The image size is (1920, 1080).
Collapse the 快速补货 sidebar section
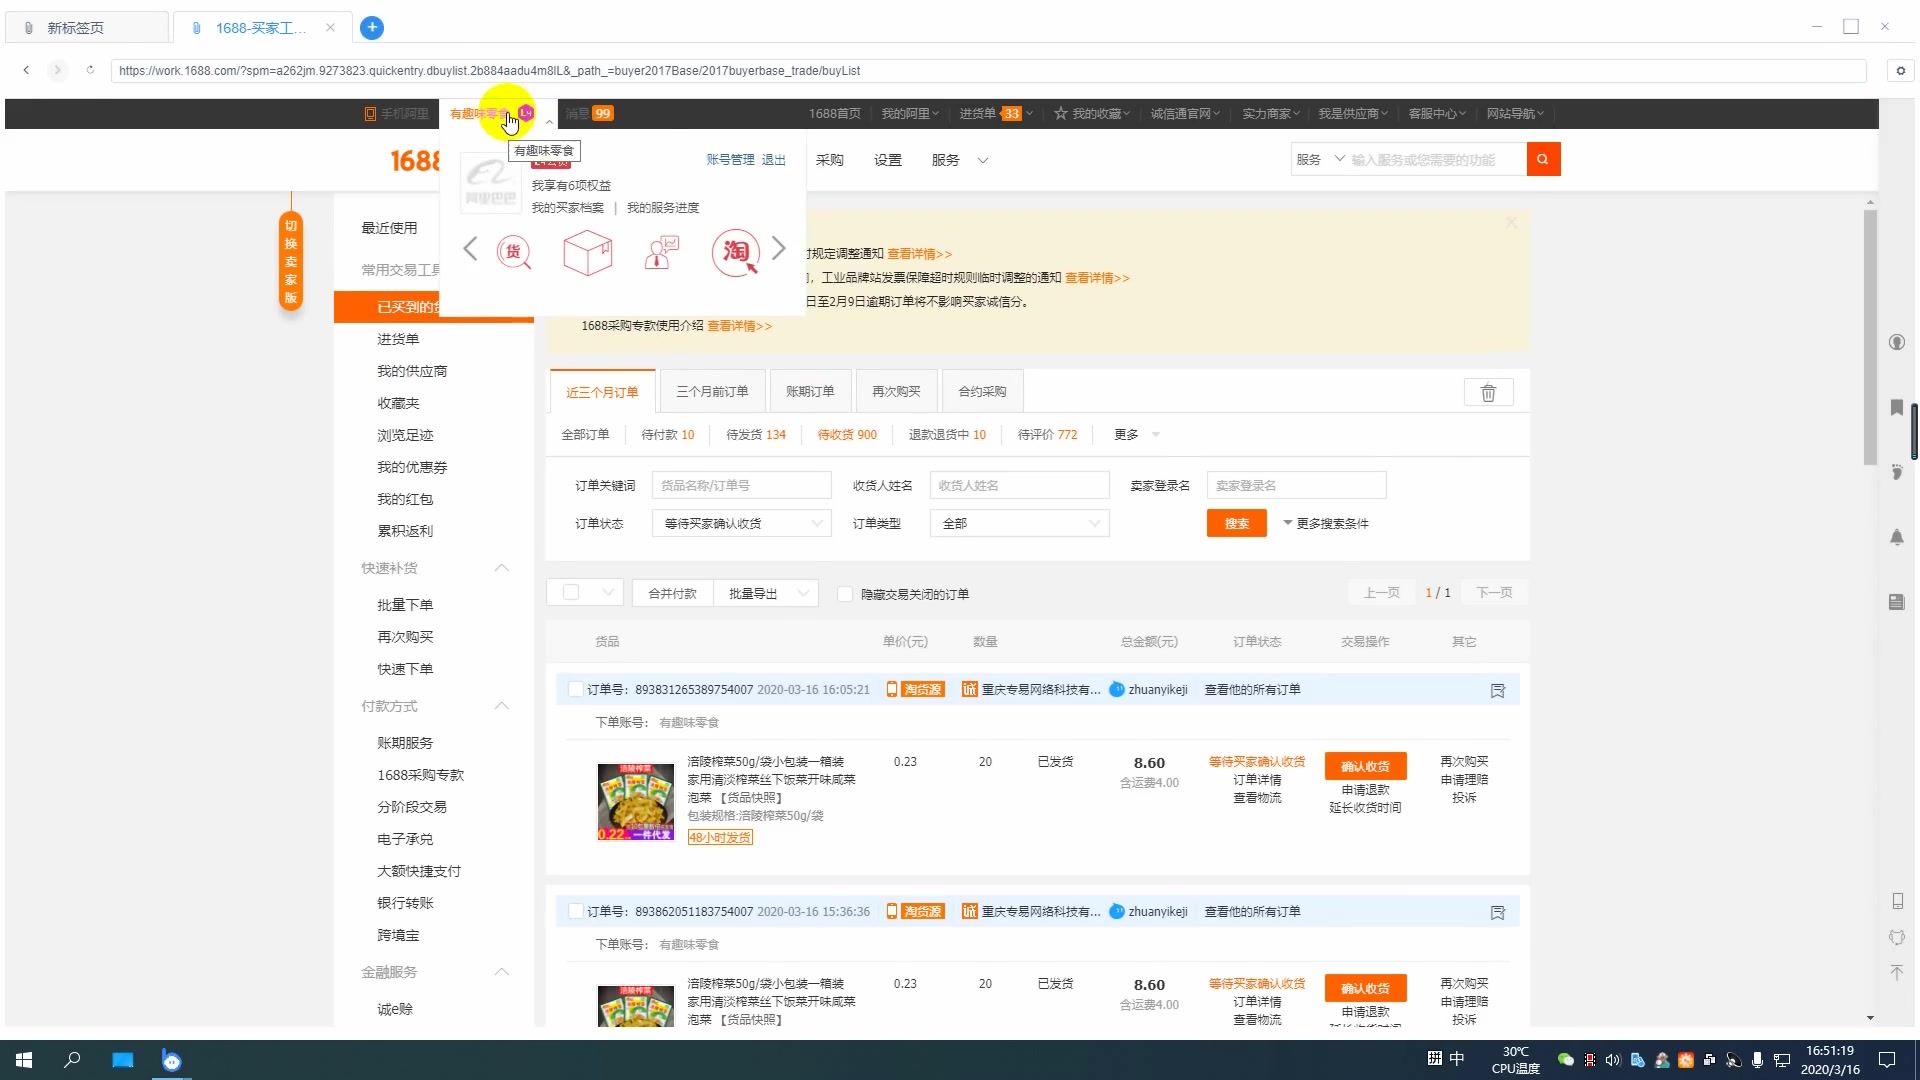(502, 568)
